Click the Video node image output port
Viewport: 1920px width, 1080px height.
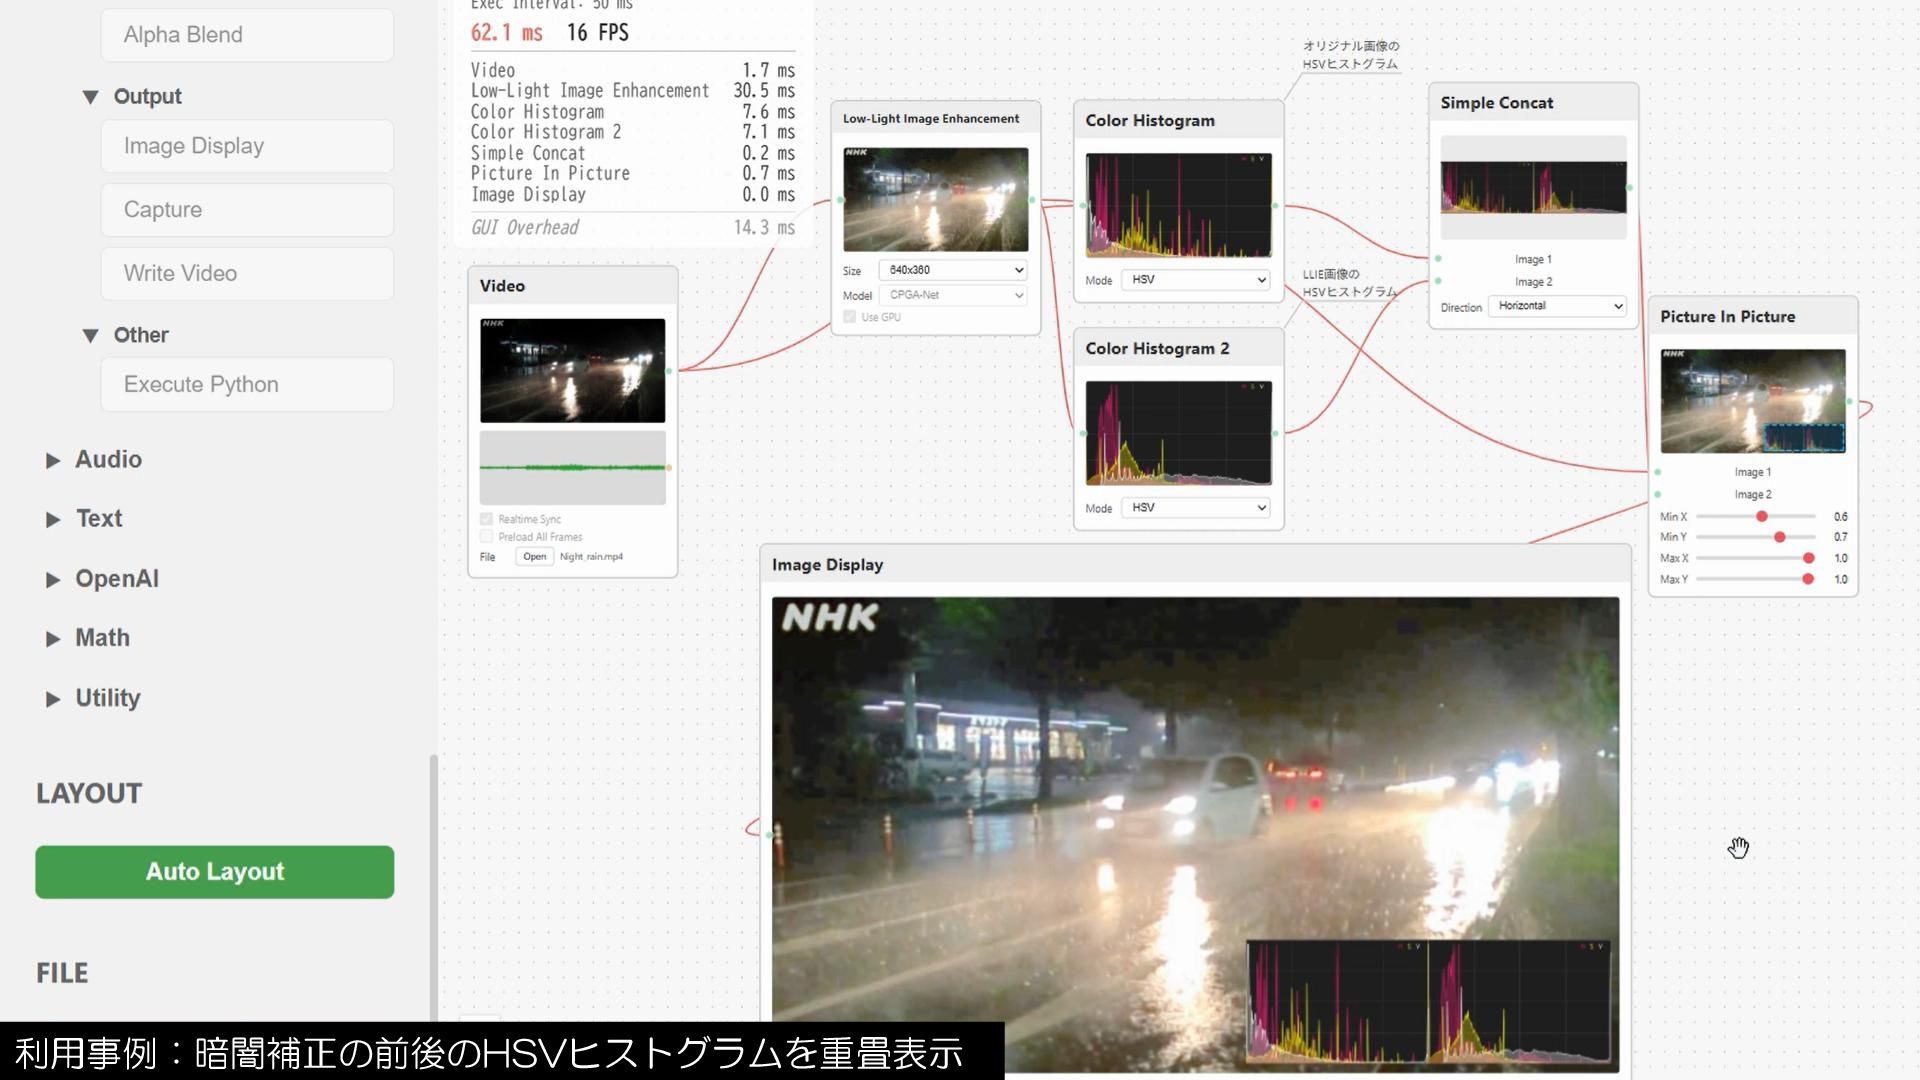tap(669, 371)
